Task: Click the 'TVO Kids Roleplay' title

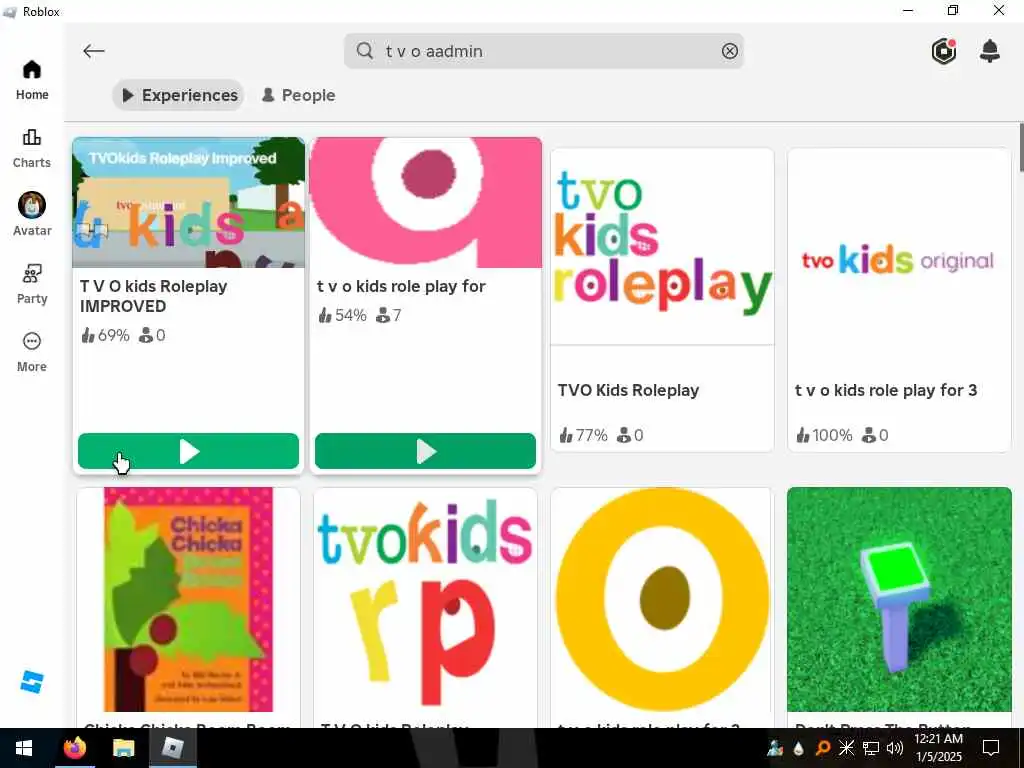Action: [628, 390]
